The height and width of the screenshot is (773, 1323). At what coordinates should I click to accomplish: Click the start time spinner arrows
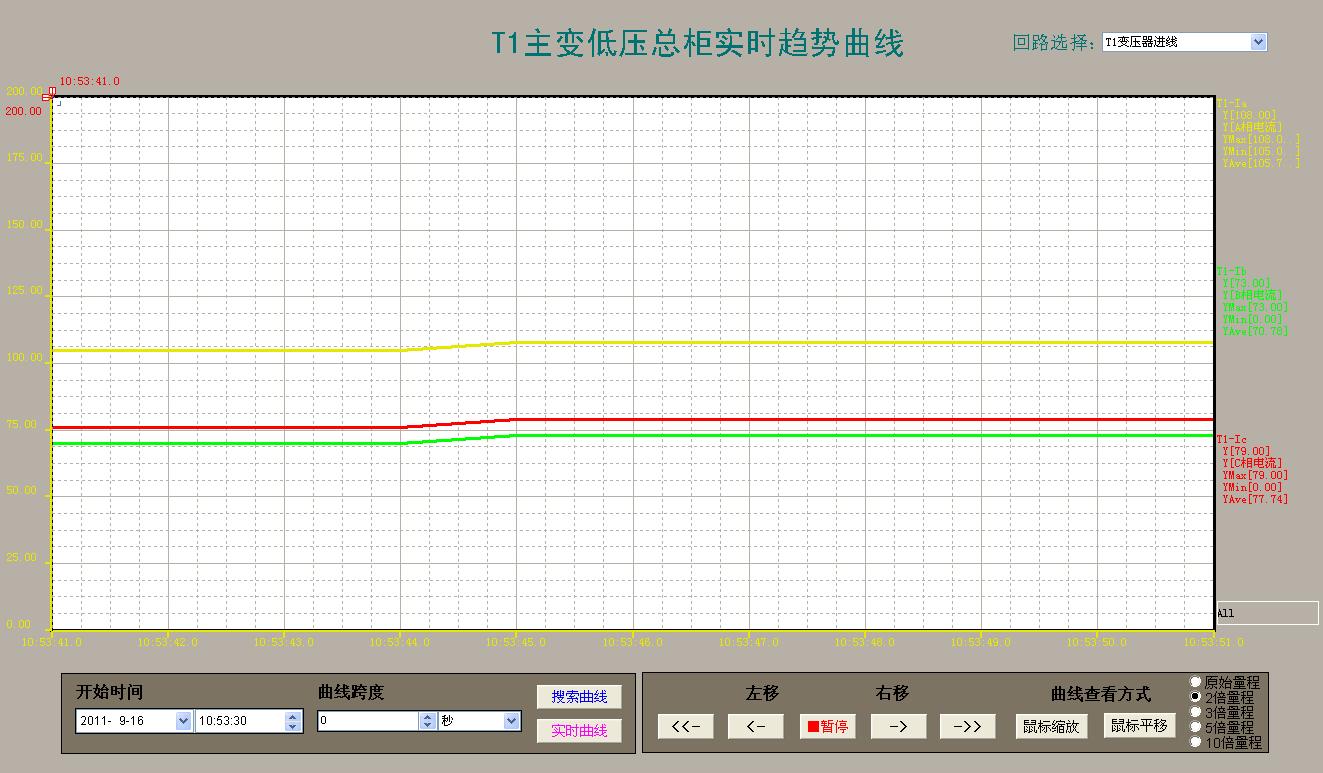(292, 720)
